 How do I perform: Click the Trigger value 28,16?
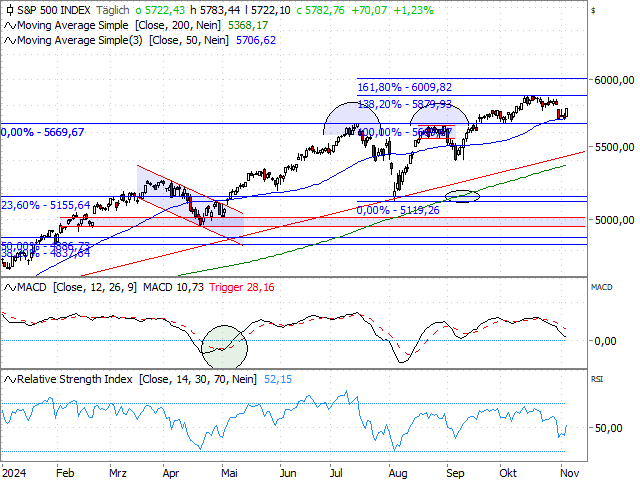(260, 287)
